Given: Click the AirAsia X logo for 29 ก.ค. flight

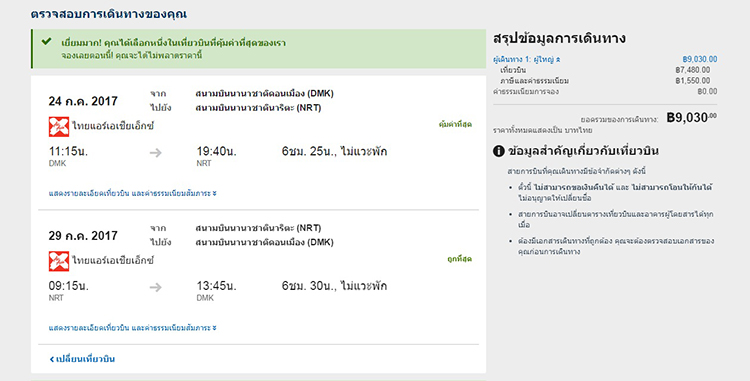Looking at the screenshot, I should (x=59, y=261).
